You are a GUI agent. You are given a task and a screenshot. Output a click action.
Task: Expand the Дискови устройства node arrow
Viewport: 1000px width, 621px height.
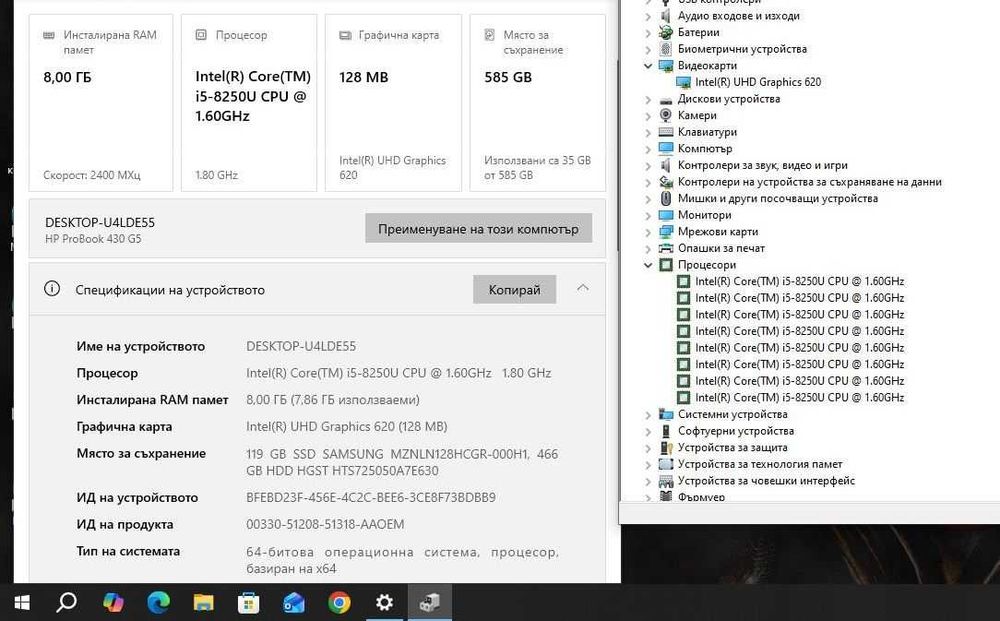pos(648,99)
